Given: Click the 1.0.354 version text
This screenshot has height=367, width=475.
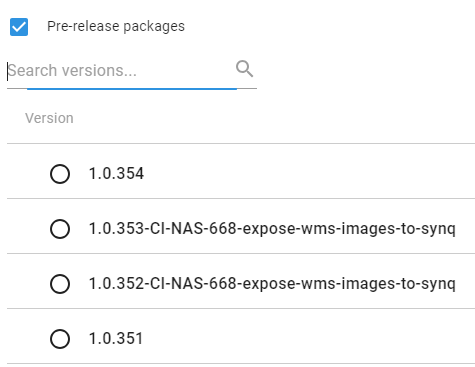Looking at the screenshot, I should pos(116,173).
